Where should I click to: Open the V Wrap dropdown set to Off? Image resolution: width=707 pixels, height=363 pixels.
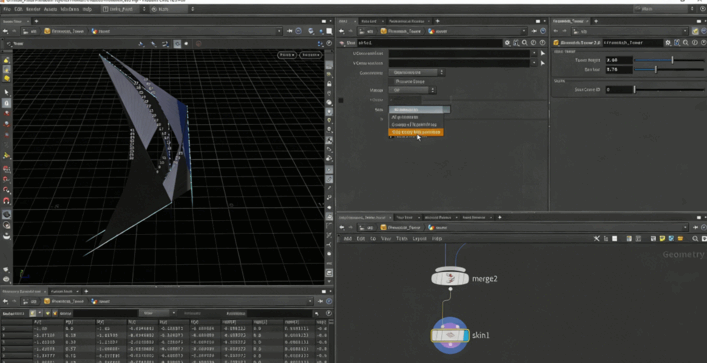coord(412,90)
